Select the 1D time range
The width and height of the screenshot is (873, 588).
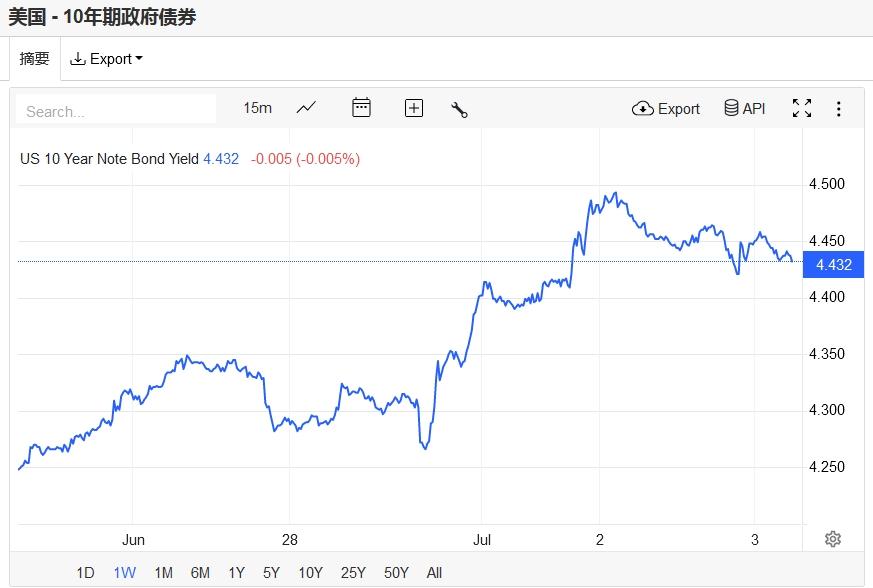86,573
